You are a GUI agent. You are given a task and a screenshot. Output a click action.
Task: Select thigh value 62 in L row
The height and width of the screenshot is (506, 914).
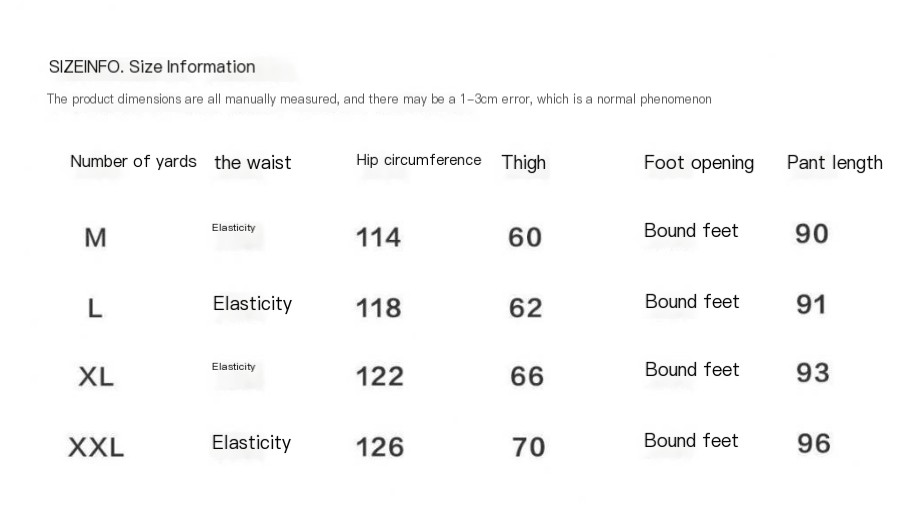tap(525, 308)
